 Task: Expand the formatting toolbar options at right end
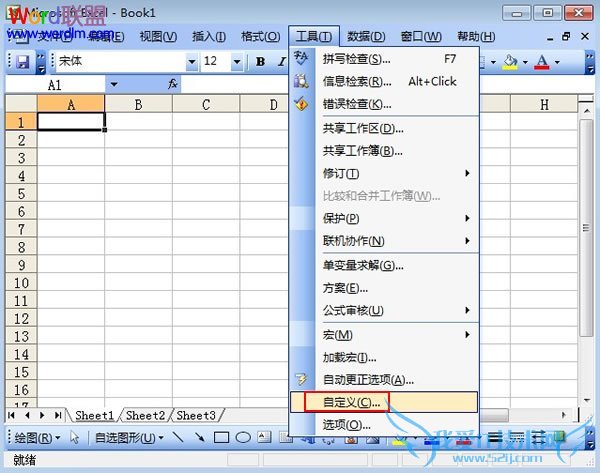pyautogui.click(x=590, y=62)
